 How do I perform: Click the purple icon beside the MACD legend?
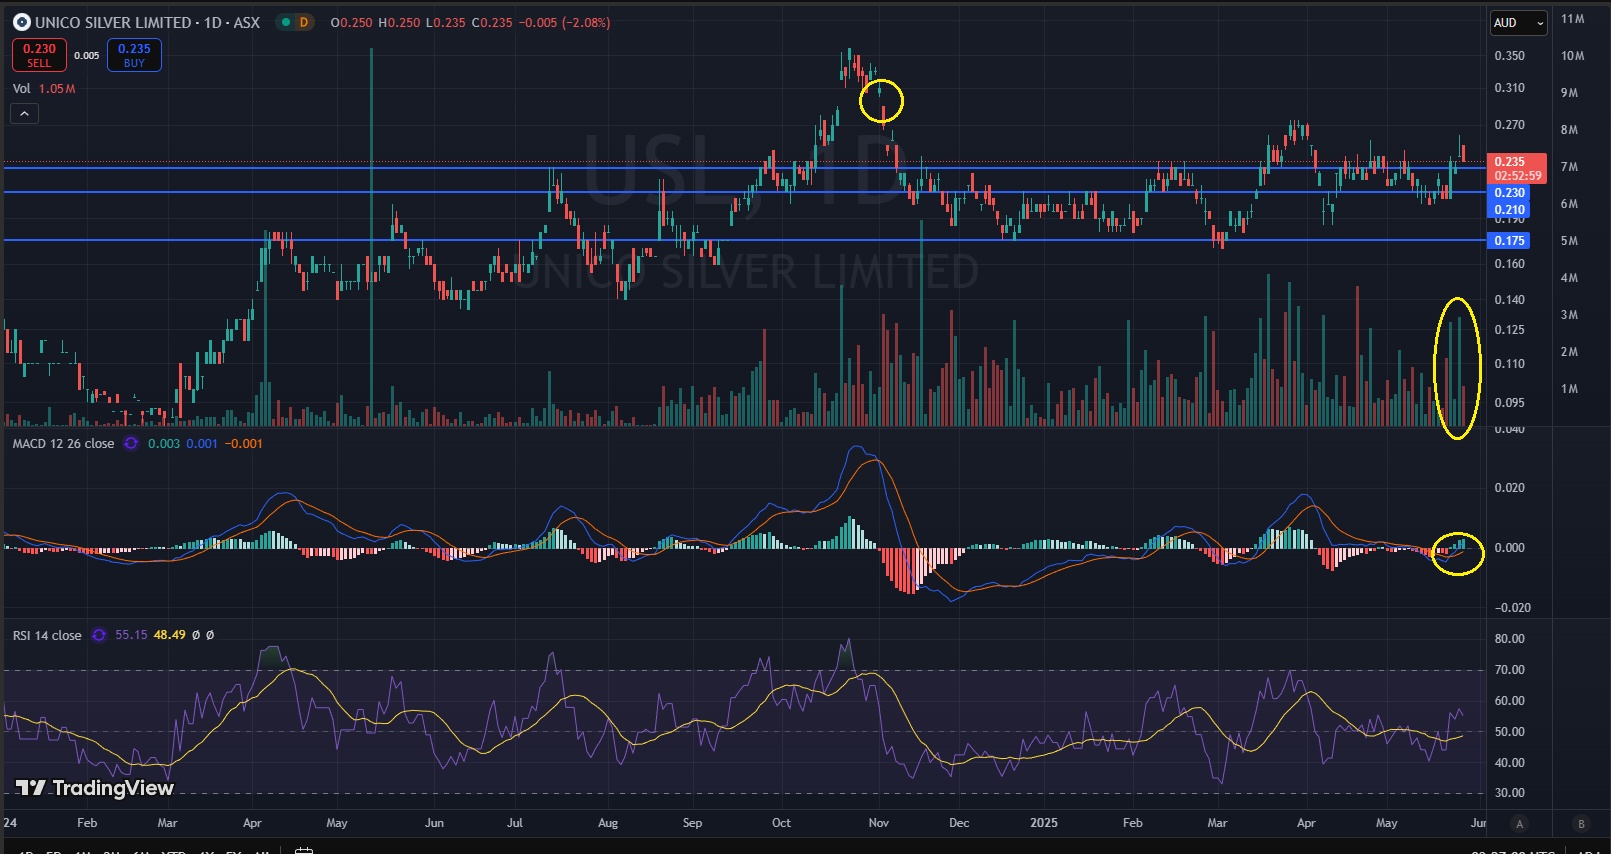click(x=131, y=444)
